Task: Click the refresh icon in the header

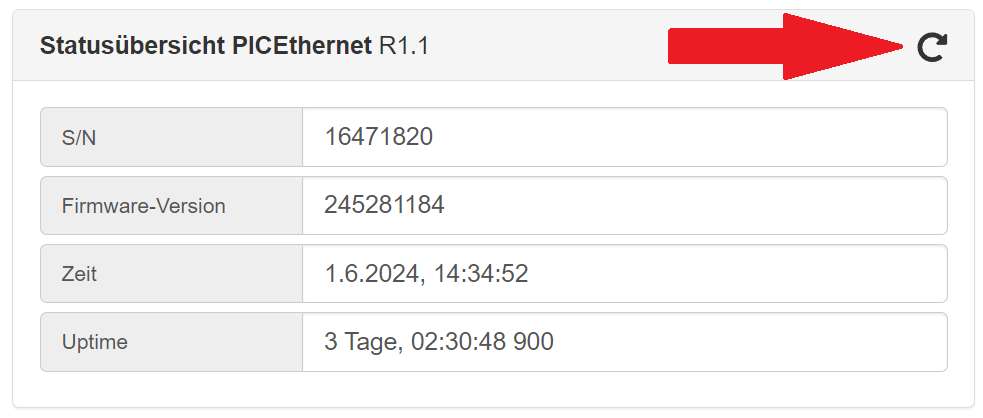Action: point(932,47)
